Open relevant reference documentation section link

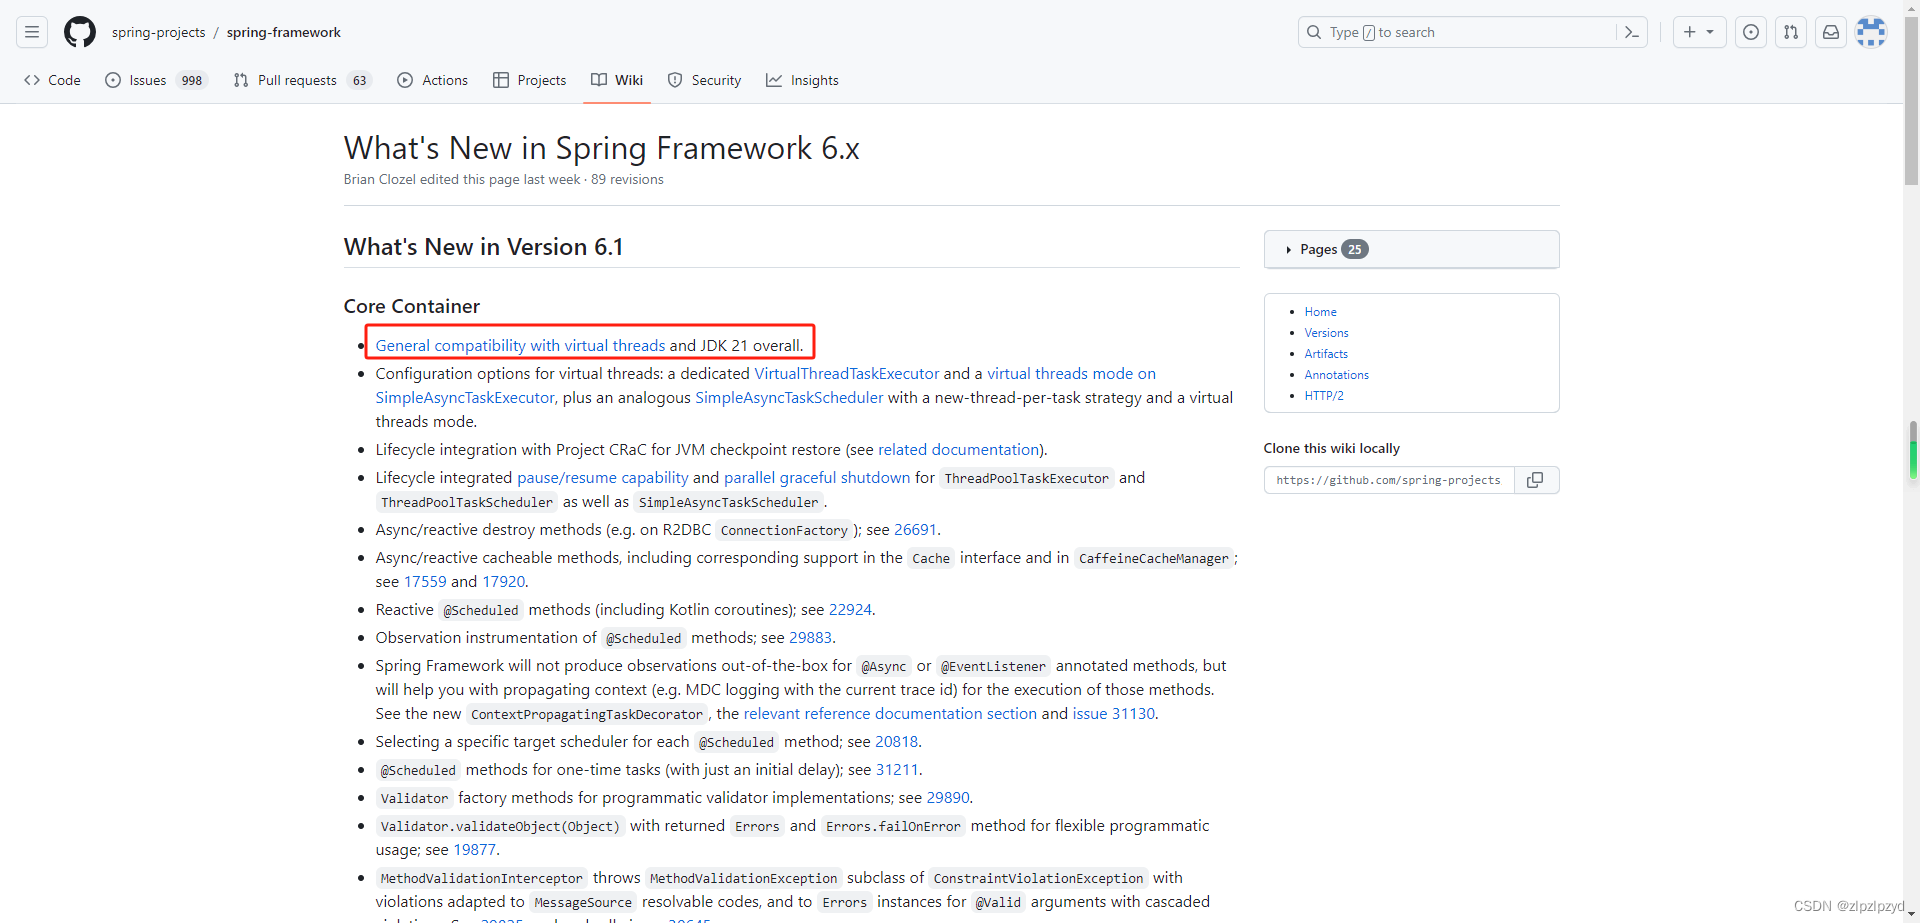[x=890, y=713]
